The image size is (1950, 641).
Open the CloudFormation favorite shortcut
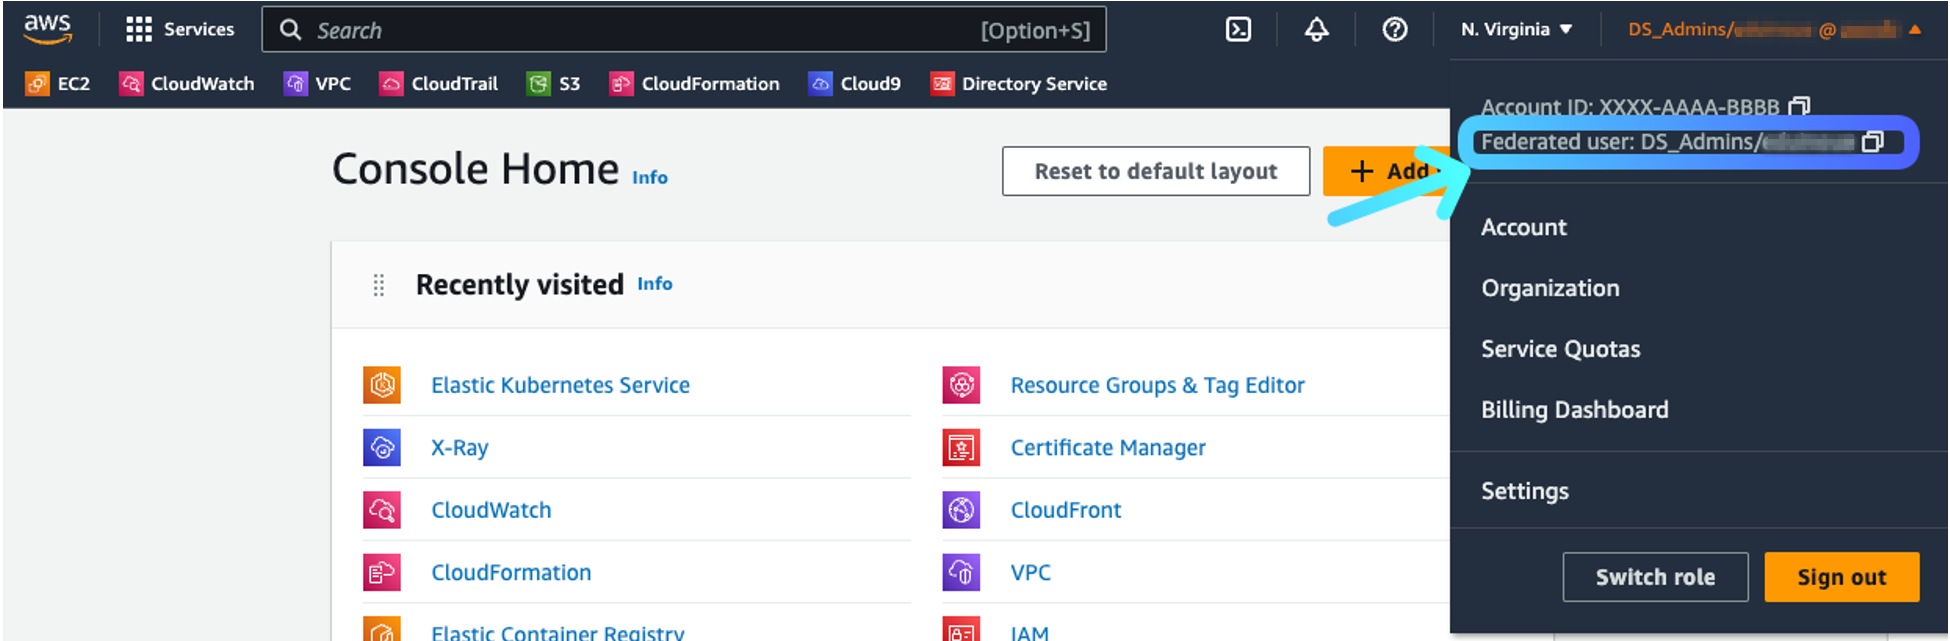click(694, 84)
